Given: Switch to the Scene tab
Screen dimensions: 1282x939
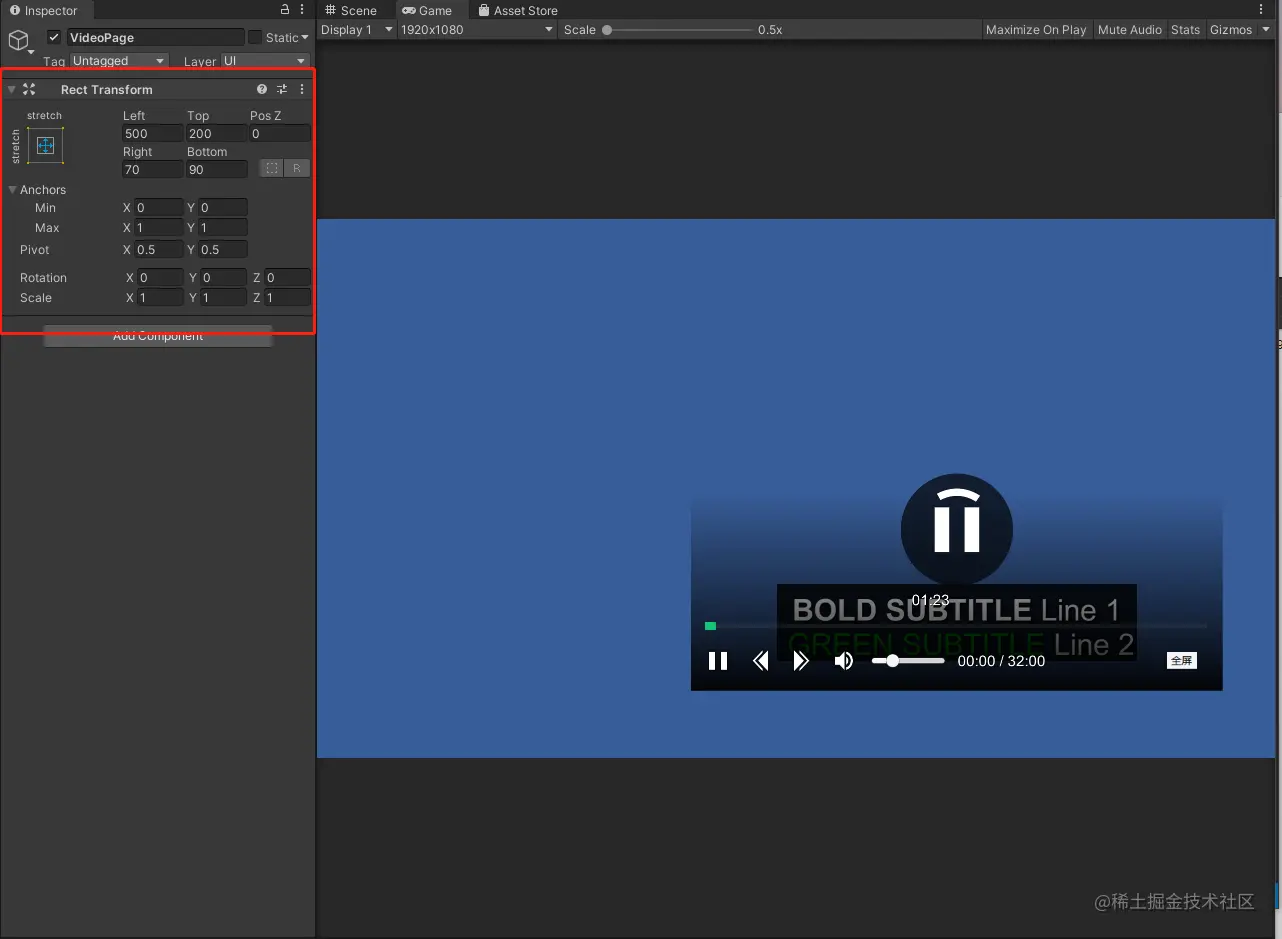Looking at the screenshot, I should [351, 10].
